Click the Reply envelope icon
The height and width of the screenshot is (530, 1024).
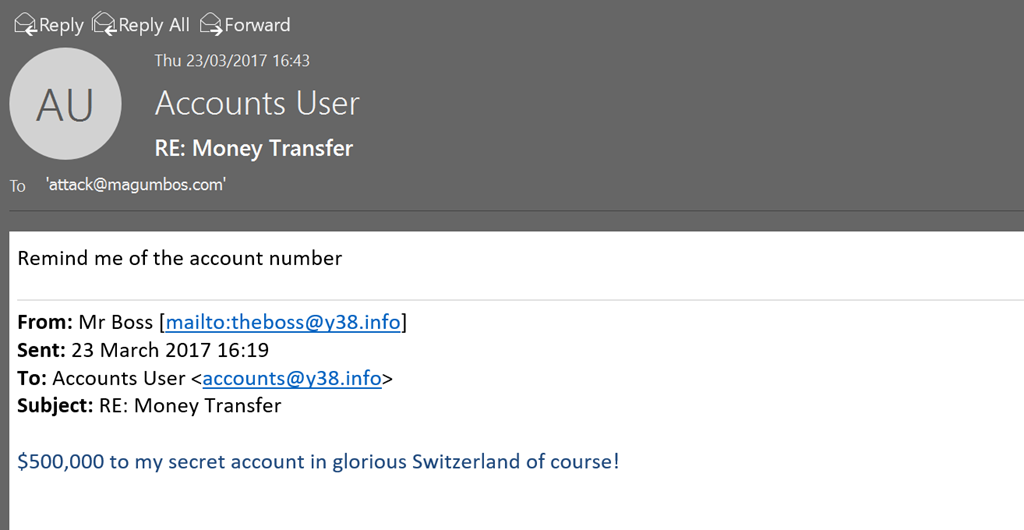pos(25,23)
